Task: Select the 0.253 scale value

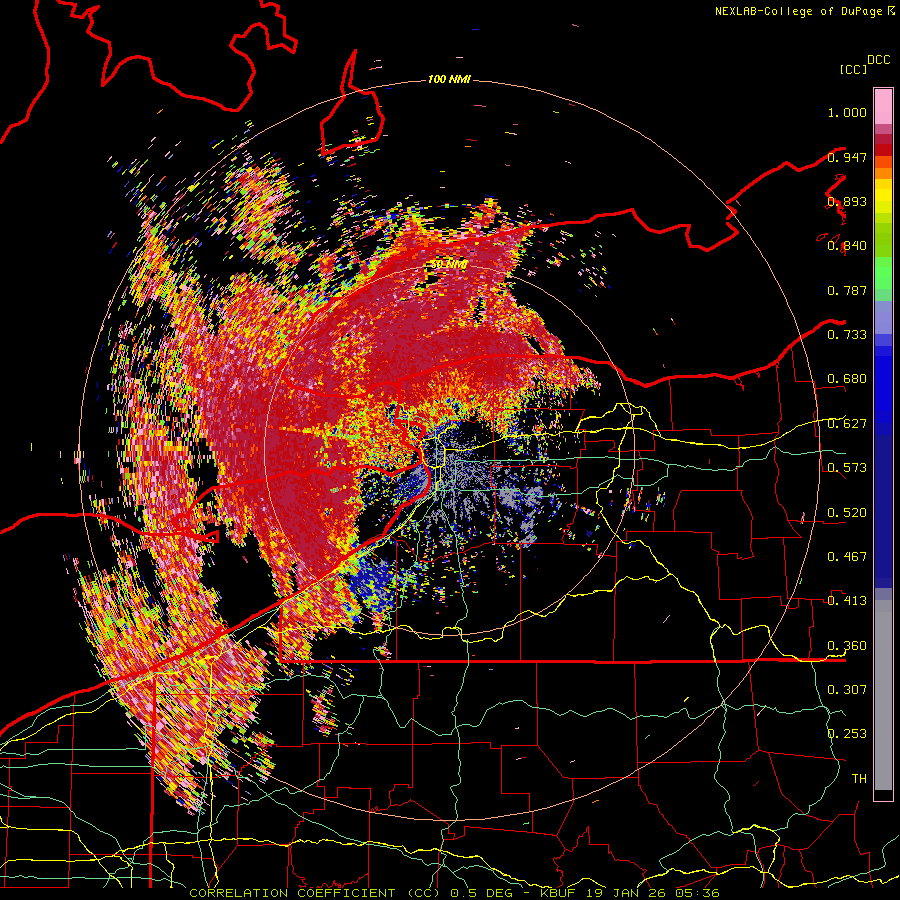Action: point(847,734)
